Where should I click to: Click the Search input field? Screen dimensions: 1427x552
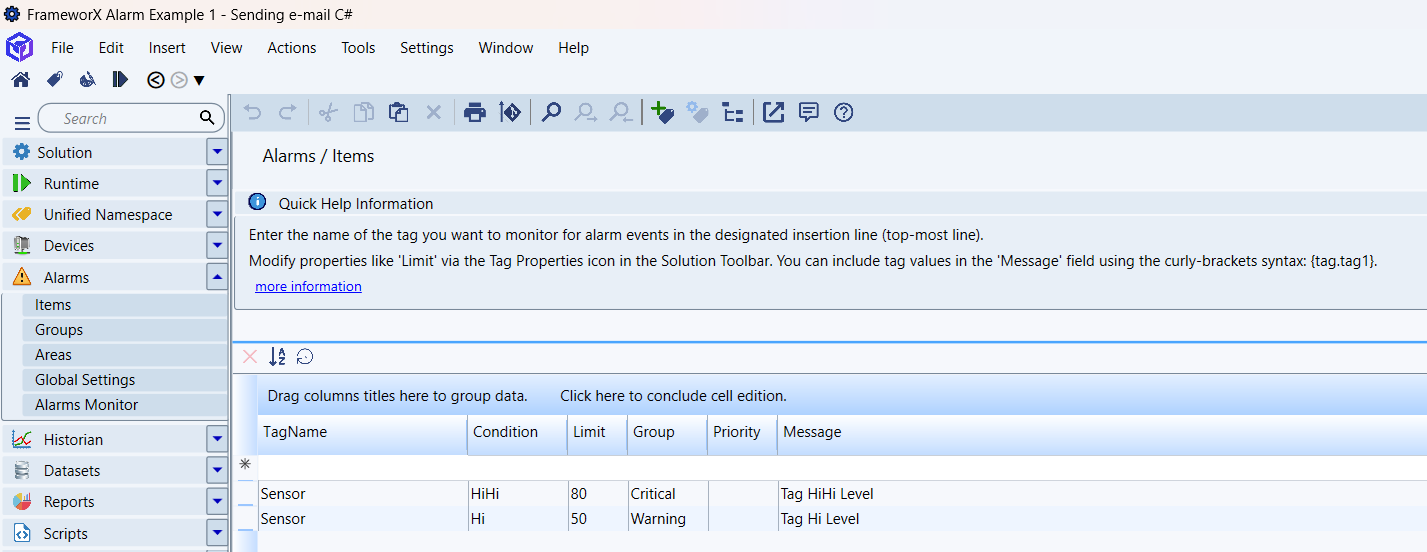(120, 118)
